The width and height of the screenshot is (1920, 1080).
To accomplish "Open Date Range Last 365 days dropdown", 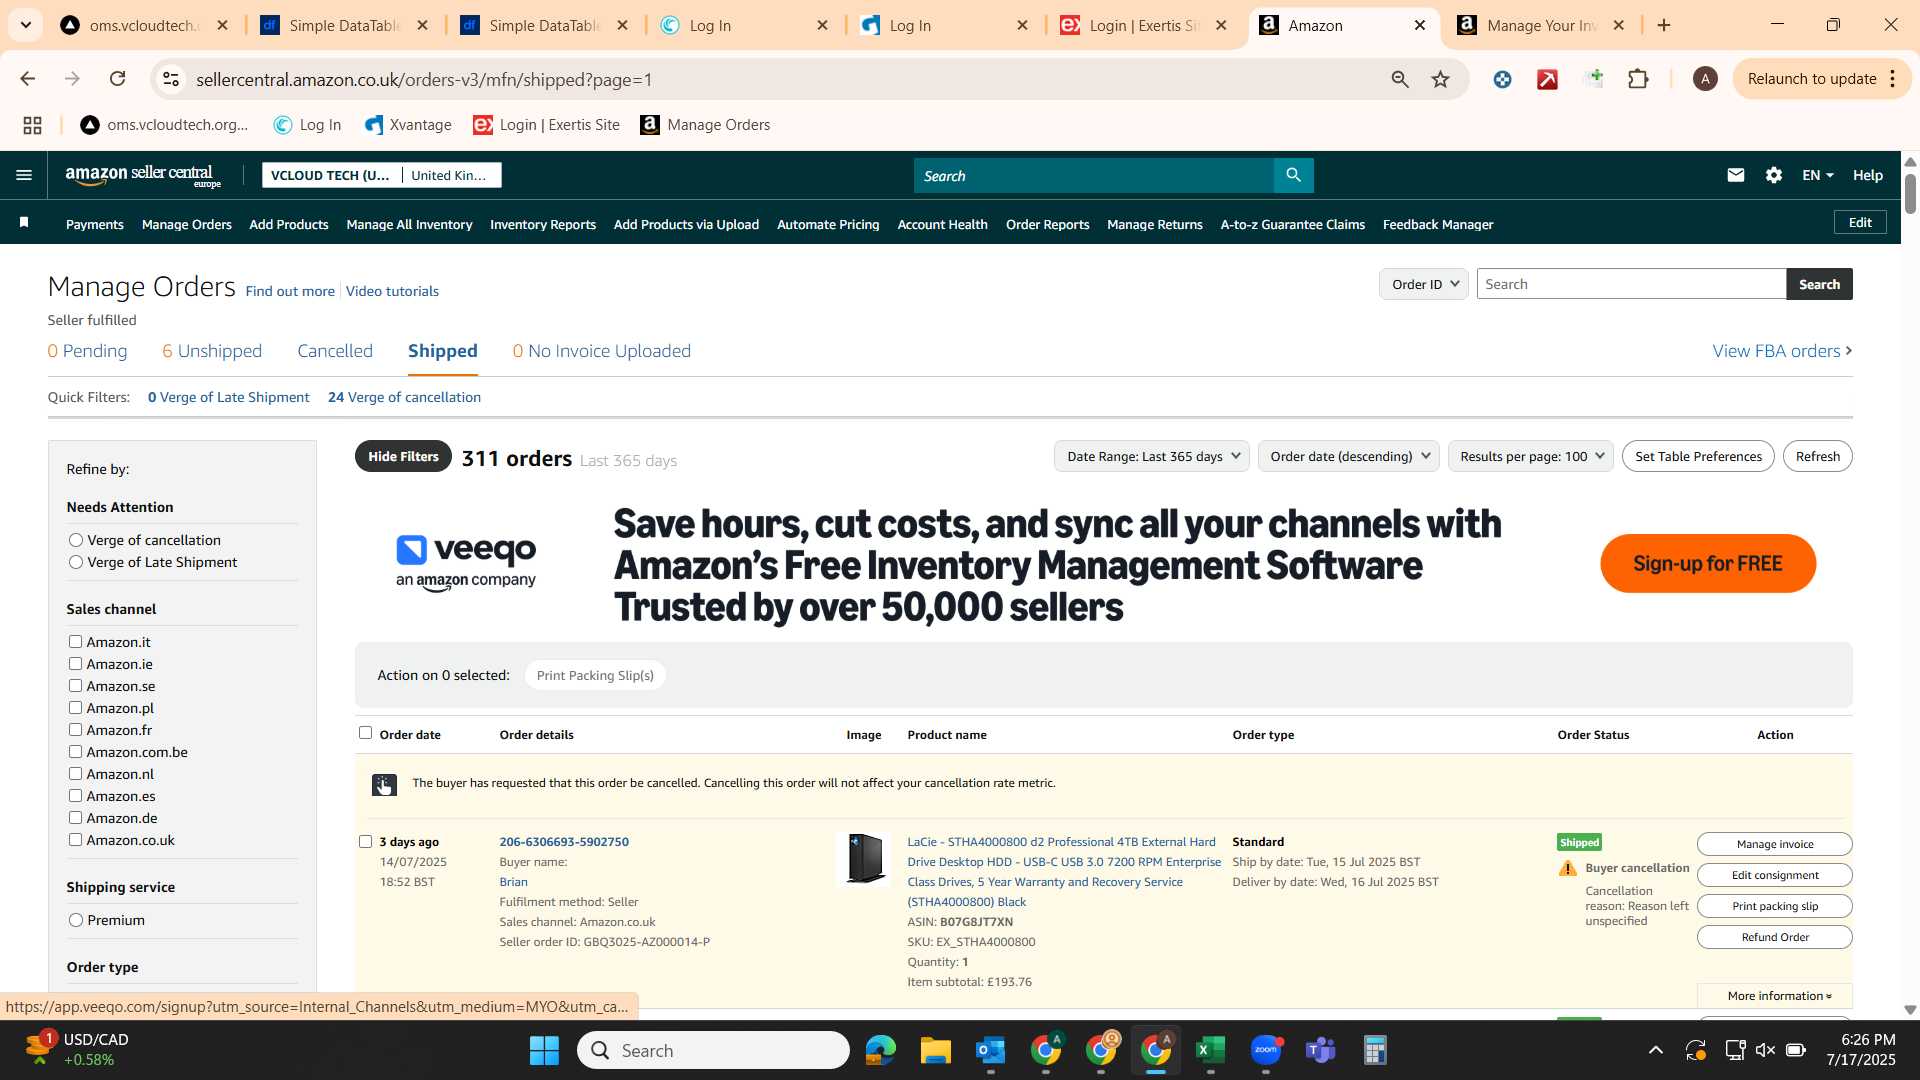I will (1152, 456).
